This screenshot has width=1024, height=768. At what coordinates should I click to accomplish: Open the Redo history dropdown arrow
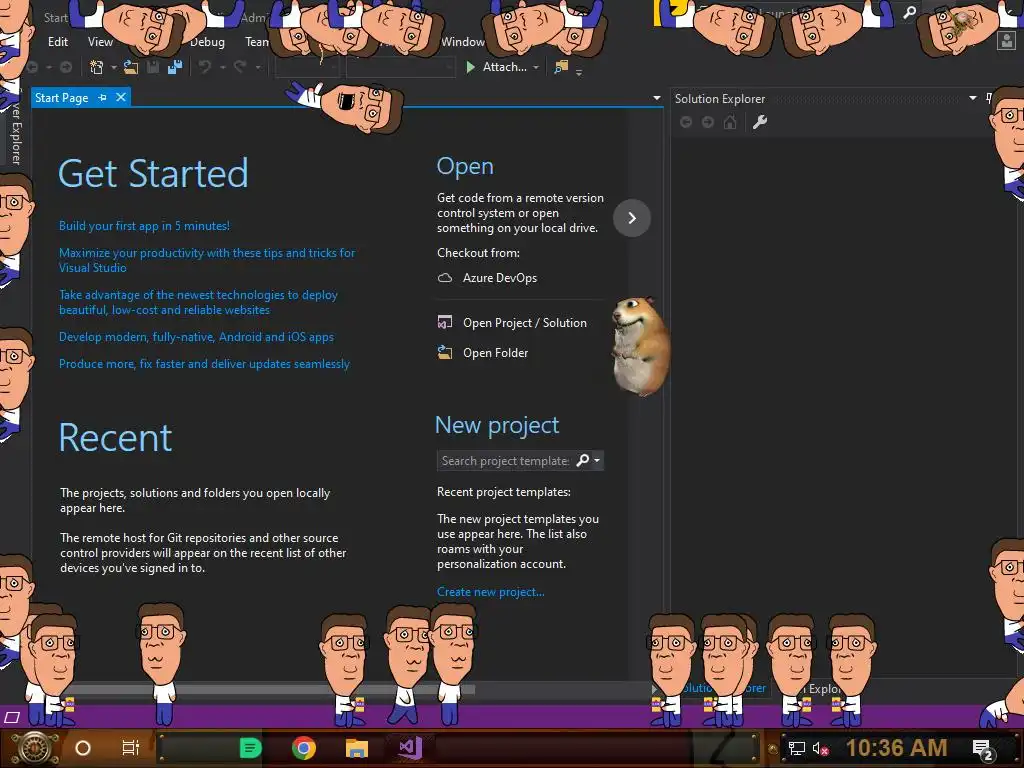point(257,67)
